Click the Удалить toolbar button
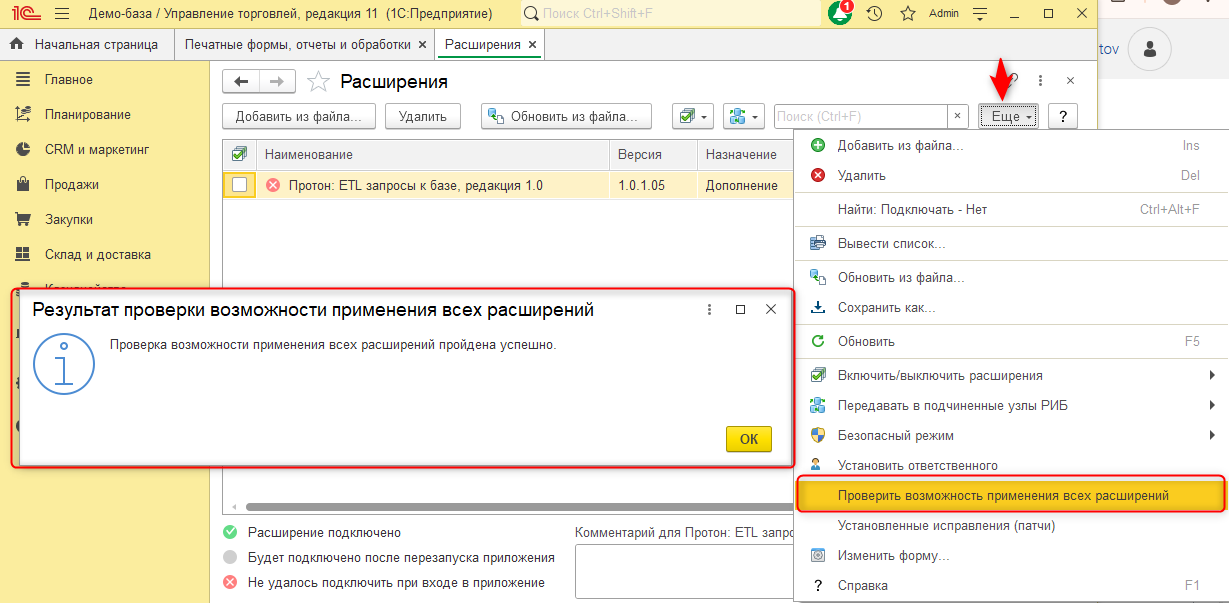Screen dimensions: 1229x603 click(x=423, y=116)
